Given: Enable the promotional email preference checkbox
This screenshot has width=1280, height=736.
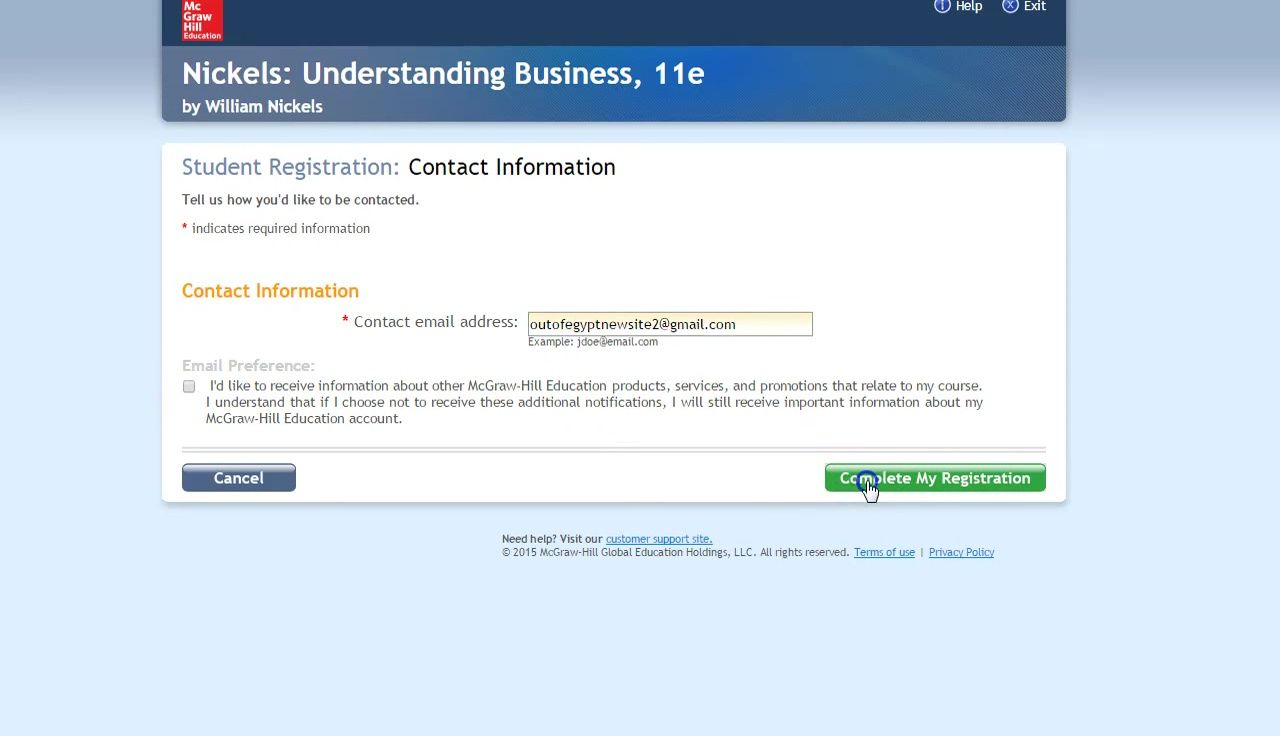Looking at the screenshot, I should [x=189, y=386].
